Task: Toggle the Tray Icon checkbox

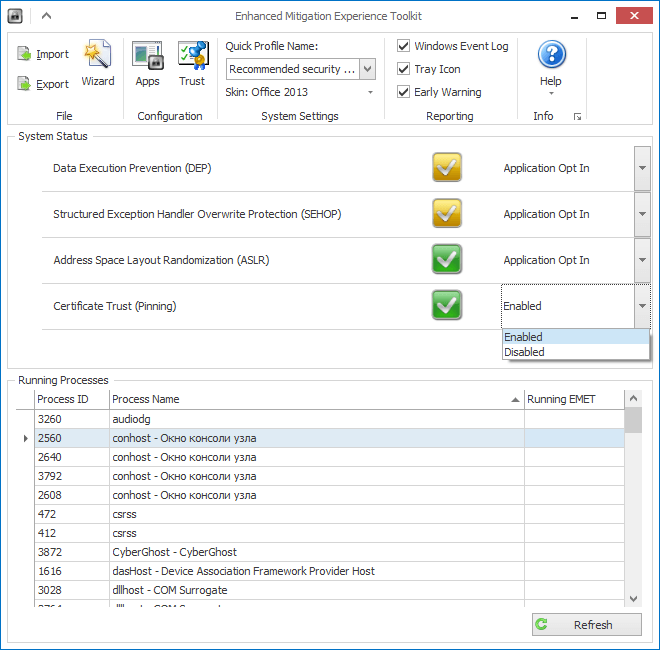Action: (403, 69)
